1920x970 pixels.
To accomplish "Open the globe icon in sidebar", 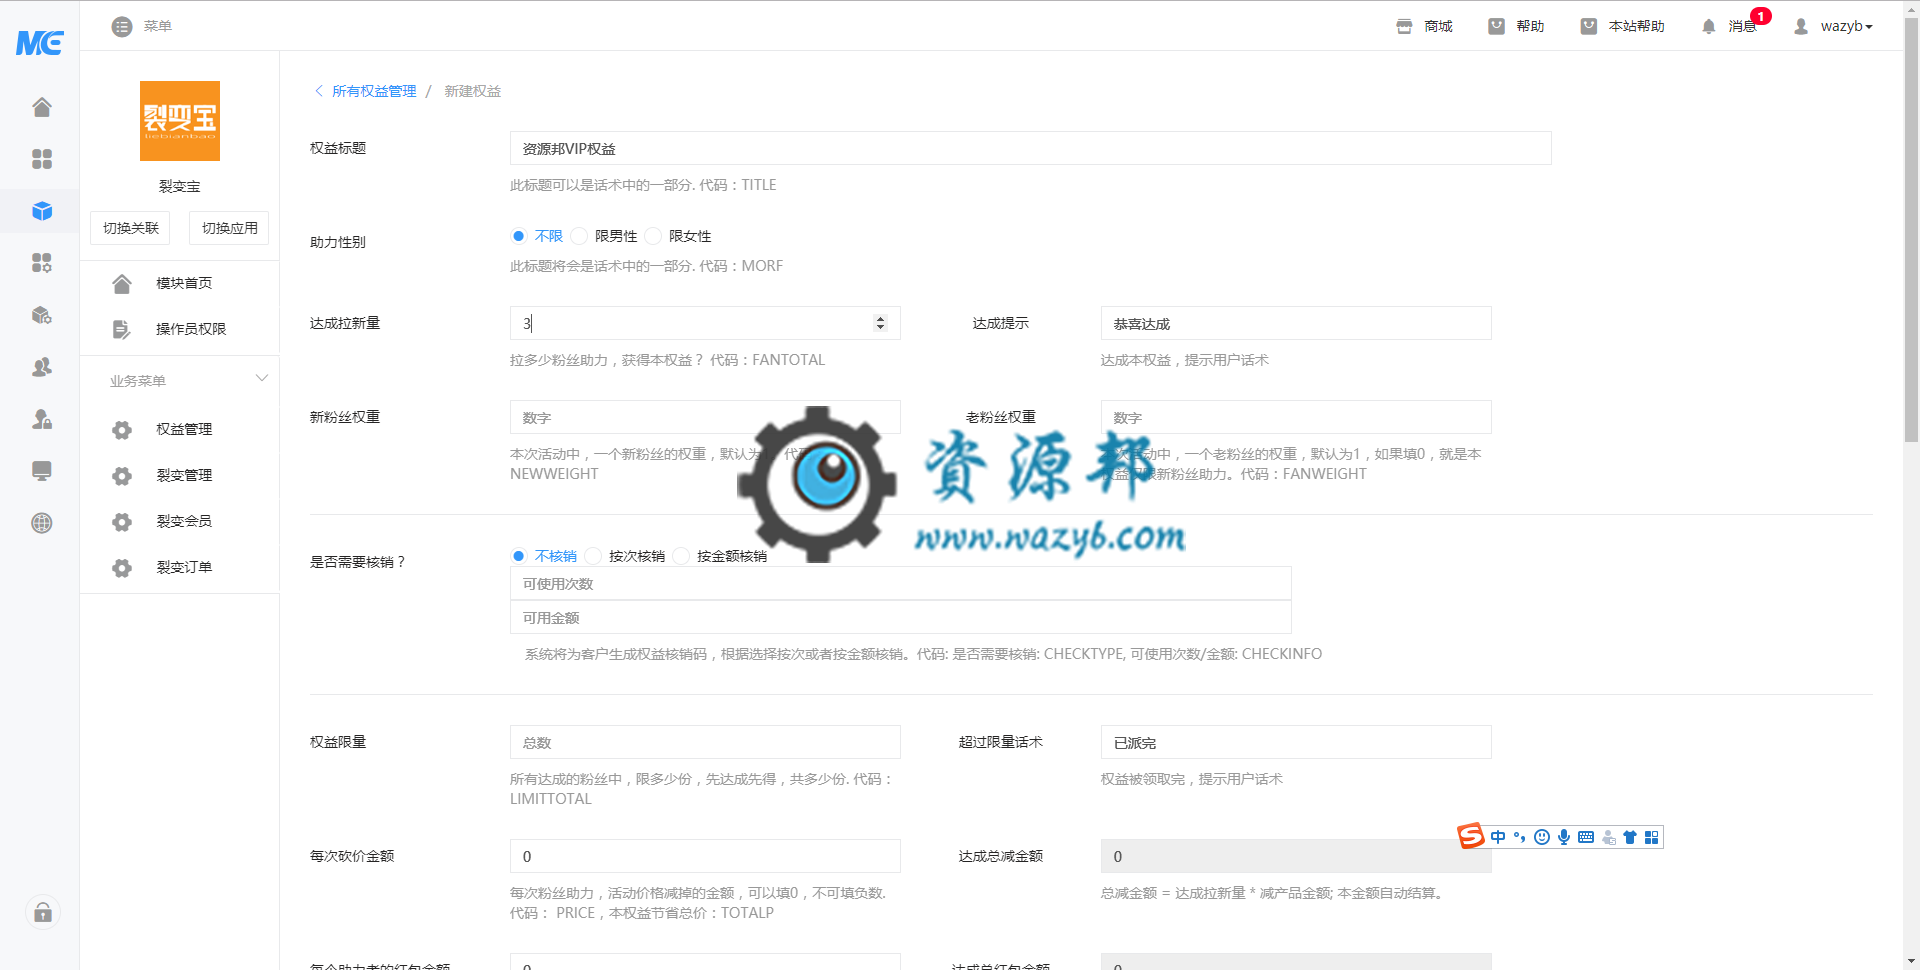I will pos(41,523).
